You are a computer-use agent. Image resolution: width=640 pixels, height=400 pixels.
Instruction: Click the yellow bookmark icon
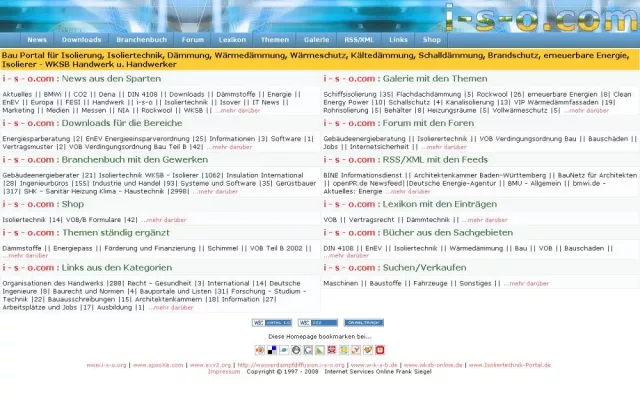tap(344, 350)
